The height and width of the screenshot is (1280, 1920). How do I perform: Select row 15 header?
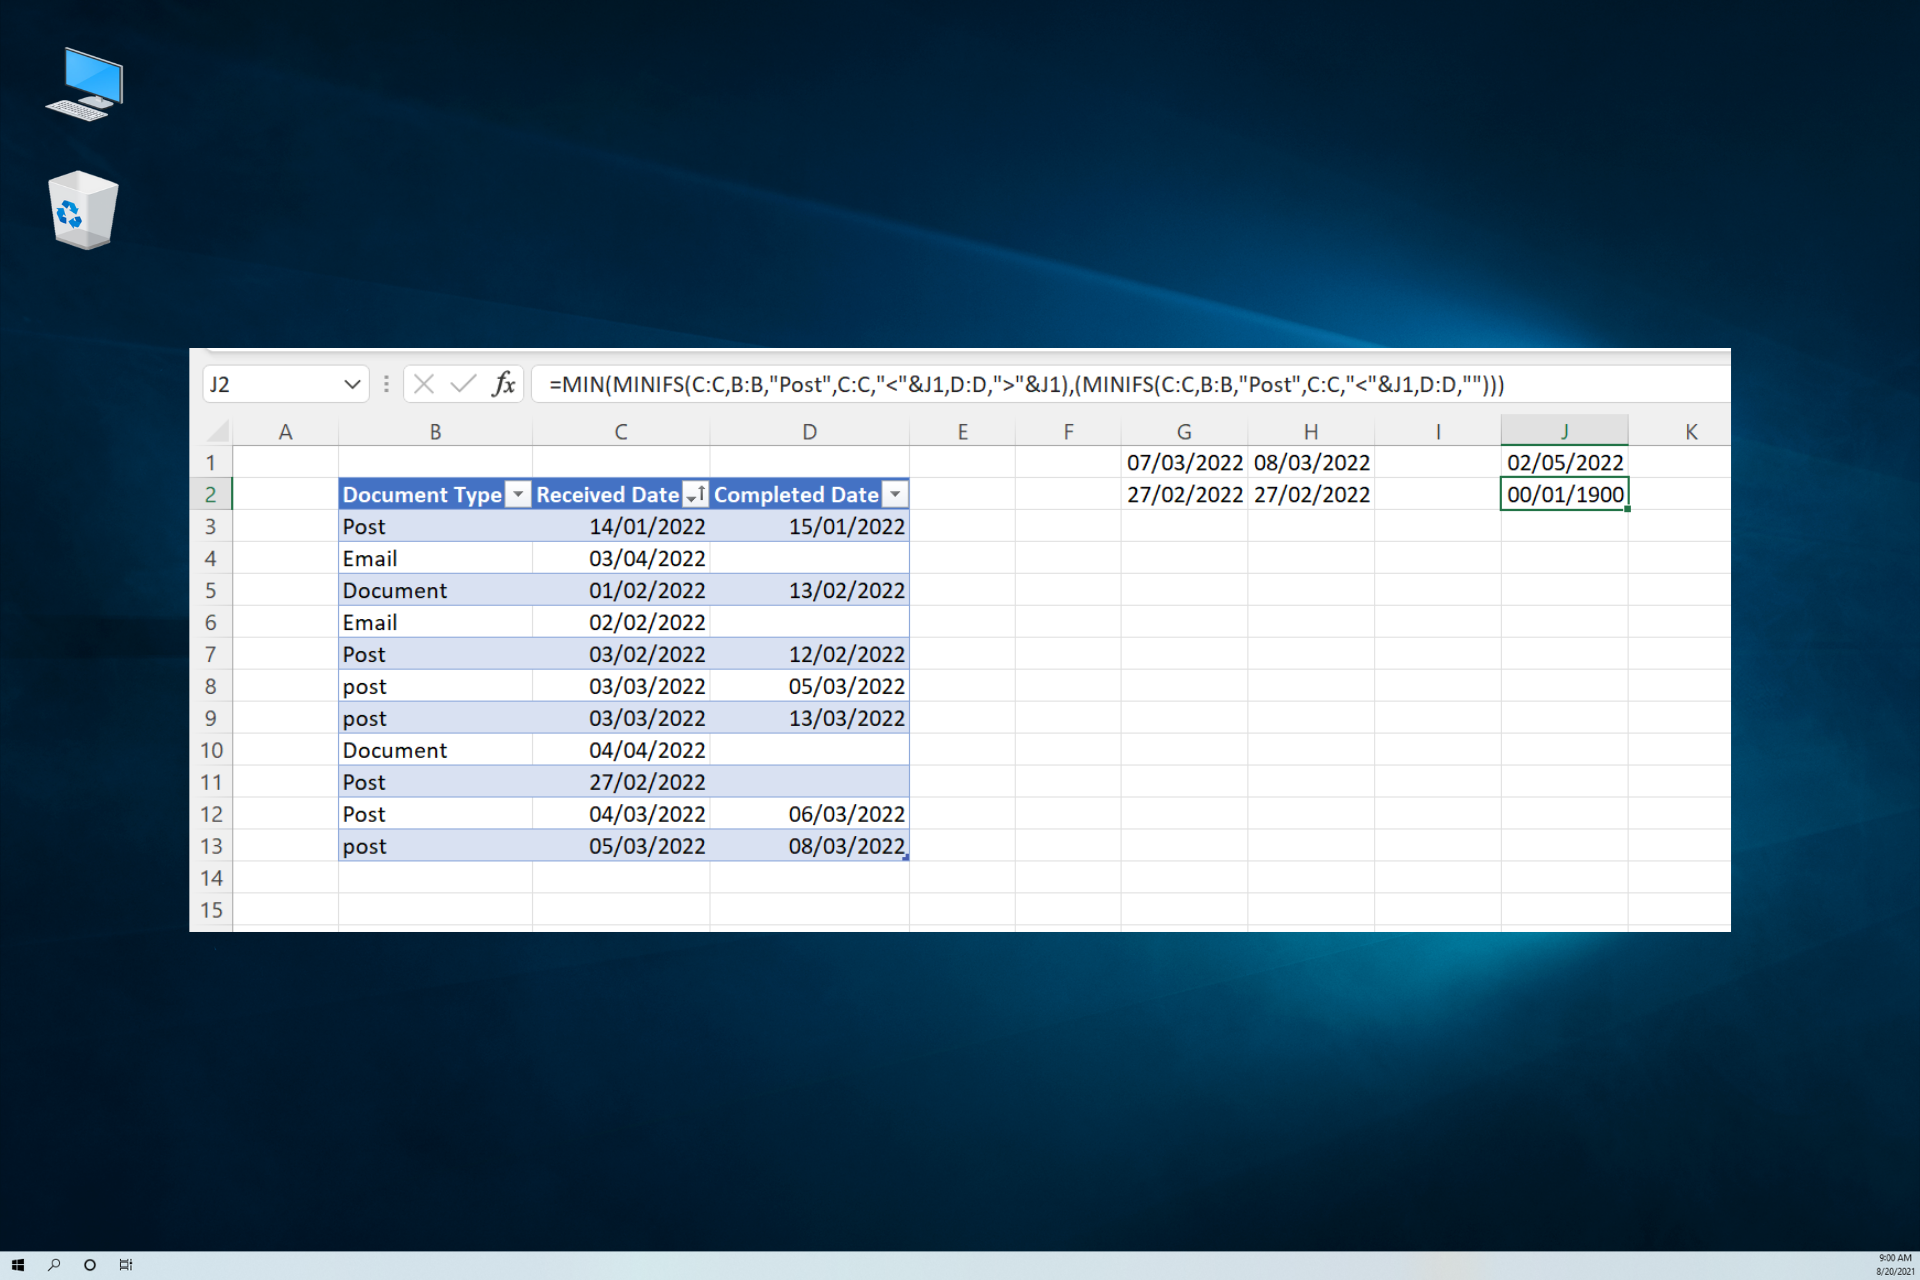pos(211,910)
